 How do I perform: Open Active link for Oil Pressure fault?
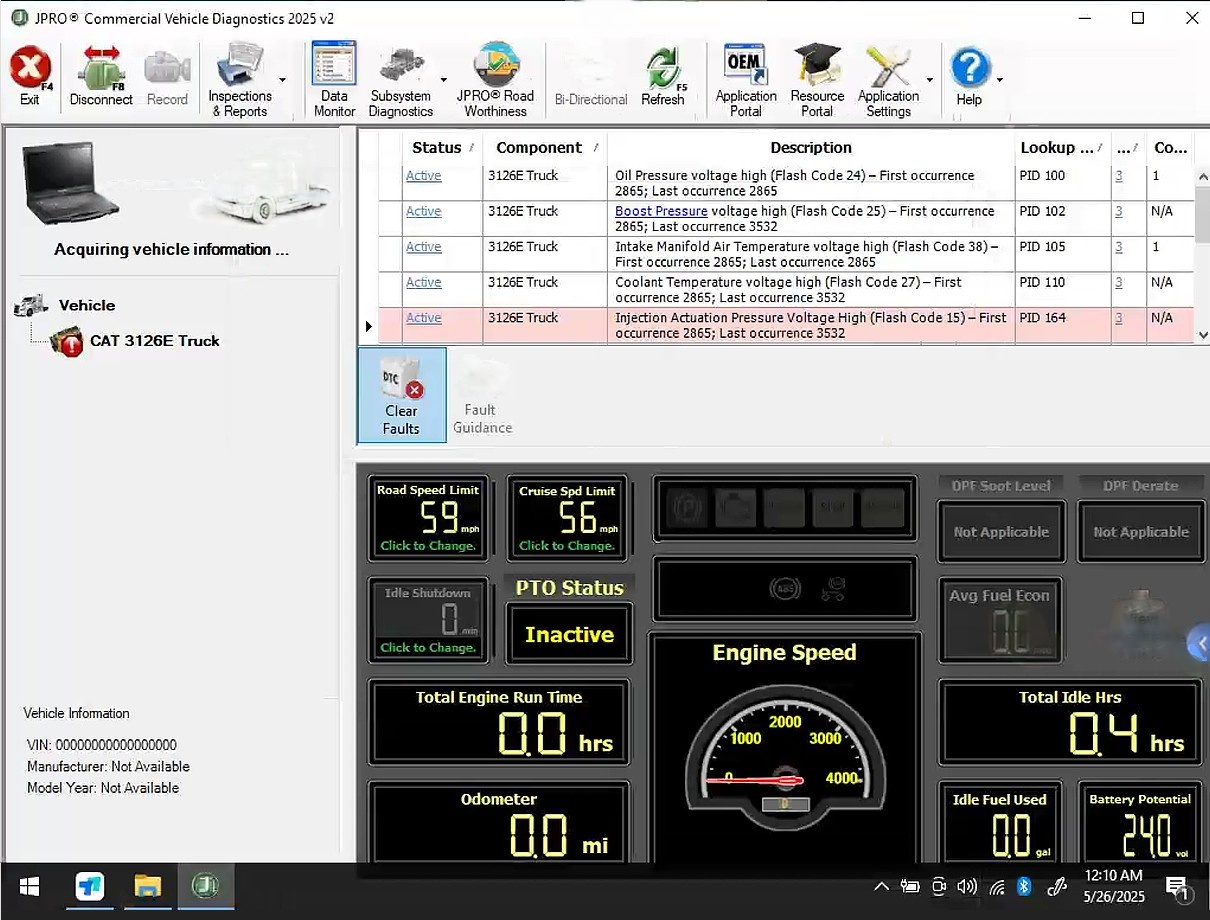(423, 175)
